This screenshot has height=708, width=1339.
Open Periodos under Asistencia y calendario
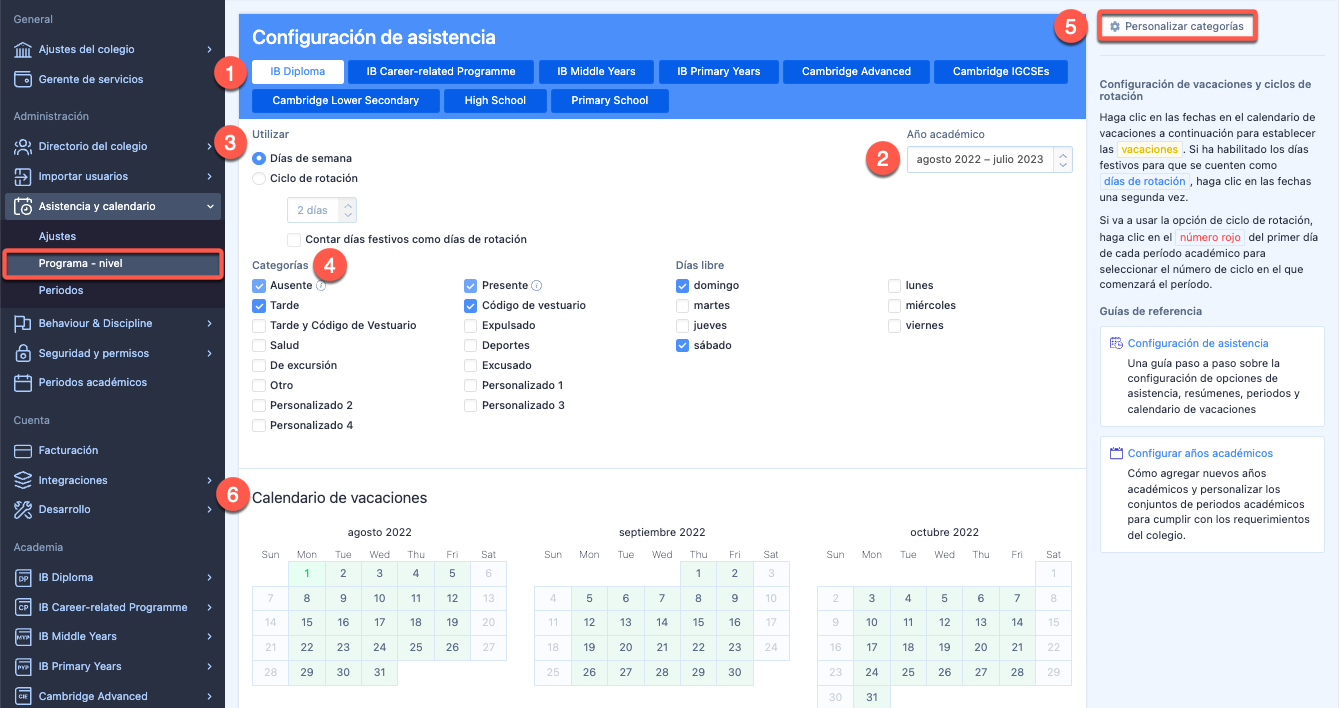click(x=61, y=290)
